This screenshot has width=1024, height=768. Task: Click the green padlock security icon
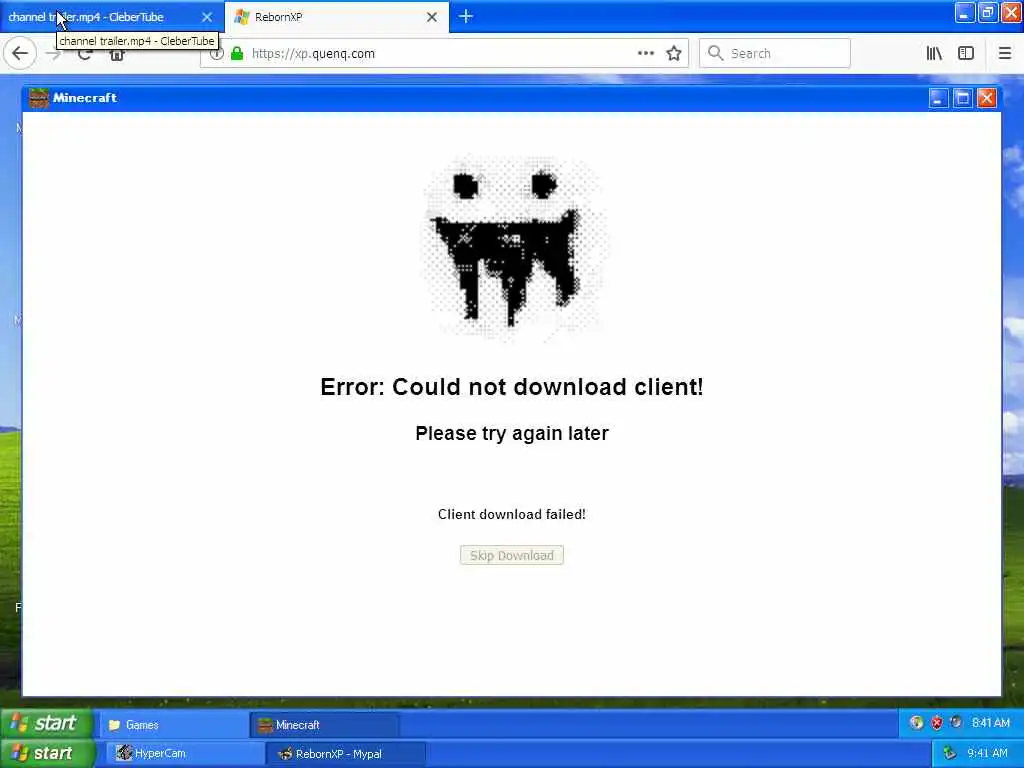[237, 54]
